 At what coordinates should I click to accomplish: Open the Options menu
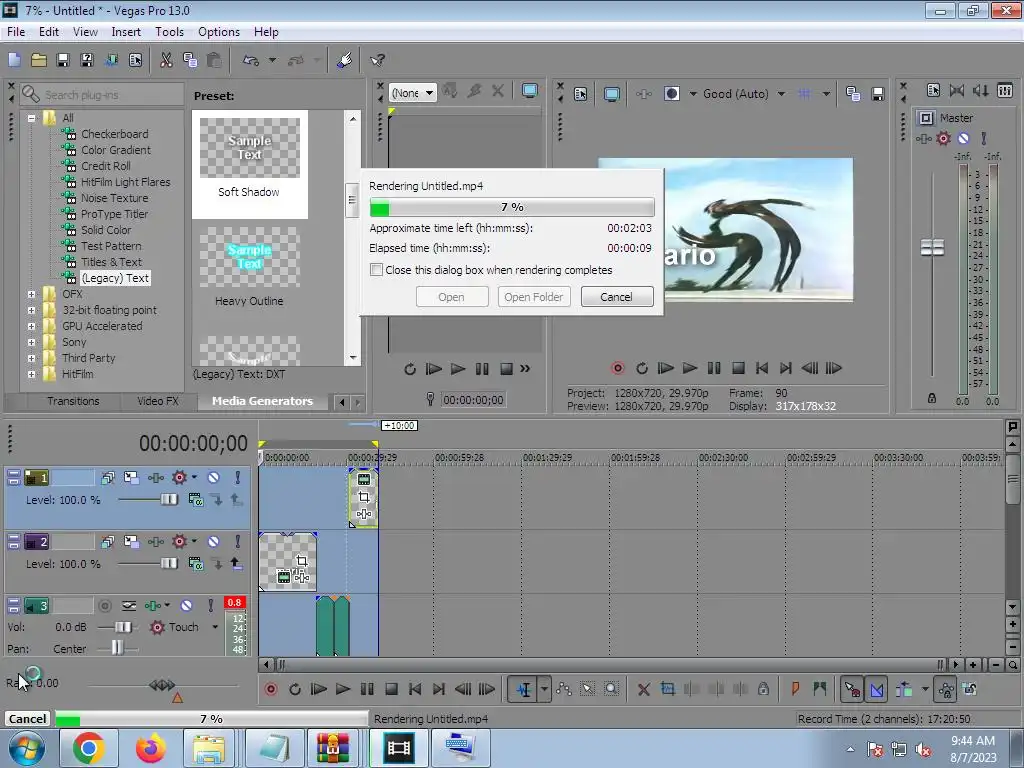coord(219,32)
